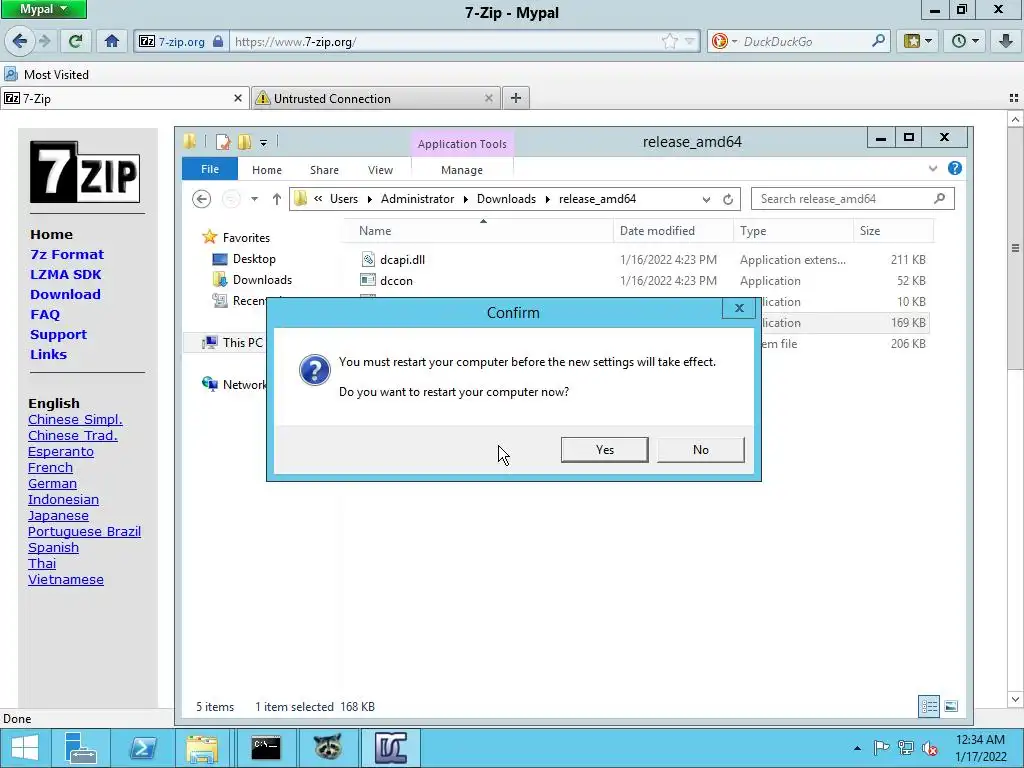Go to the browser home page icon

[x=112, y=41]
